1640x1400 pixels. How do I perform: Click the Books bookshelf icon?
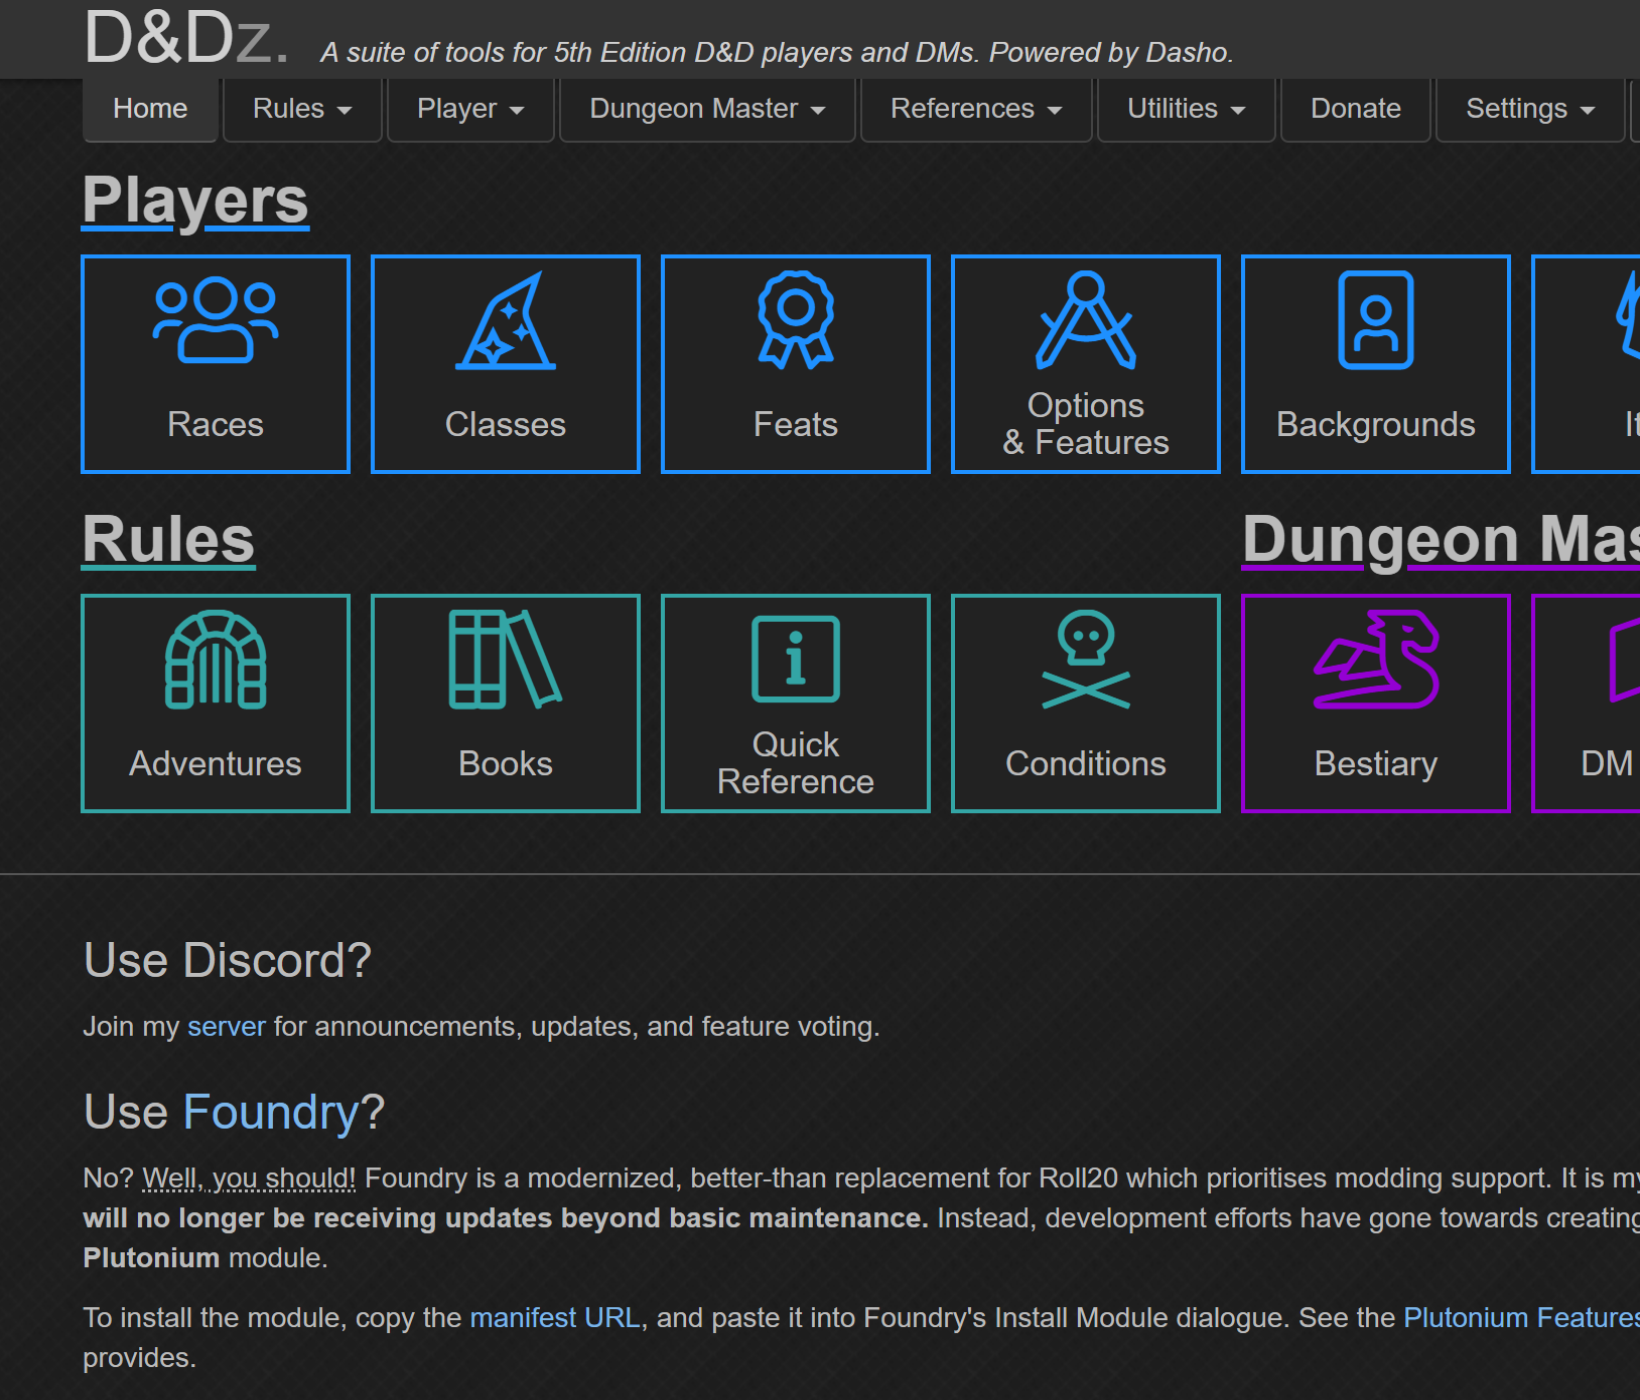[505, 660]
